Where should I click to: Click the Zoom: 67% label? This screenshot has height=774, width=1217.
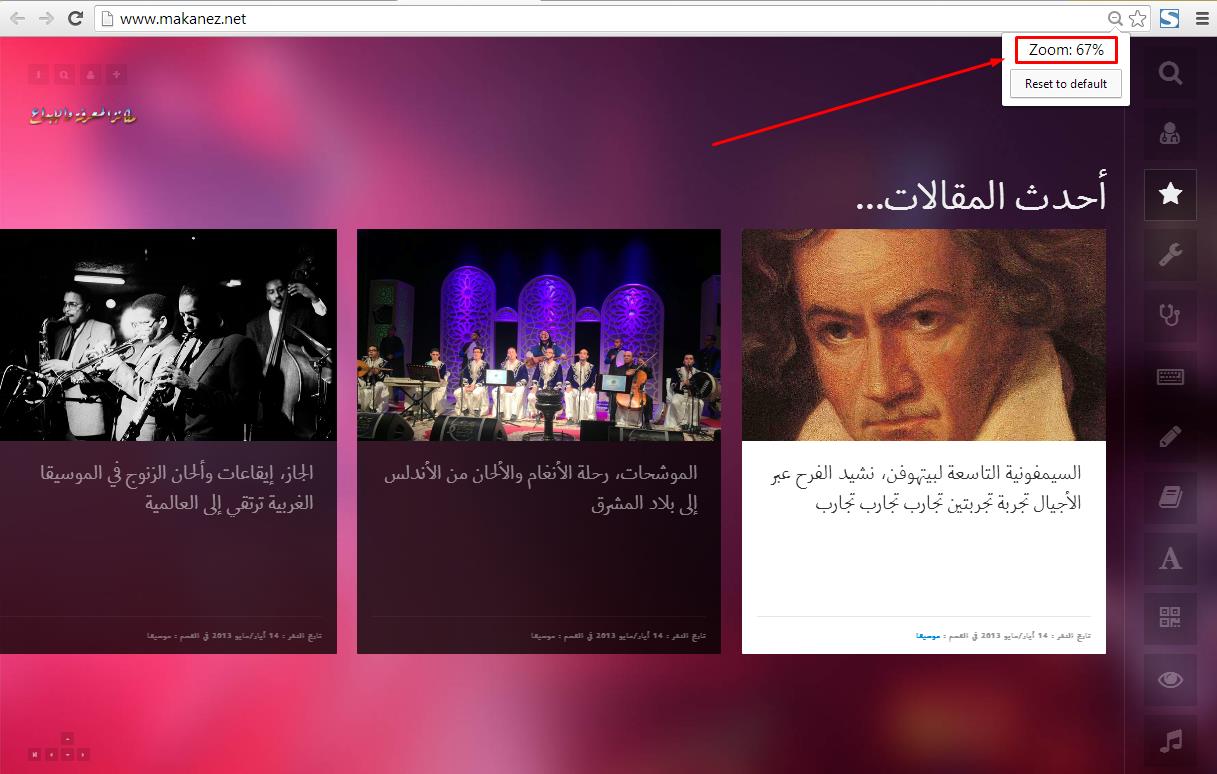[1066, 50]
